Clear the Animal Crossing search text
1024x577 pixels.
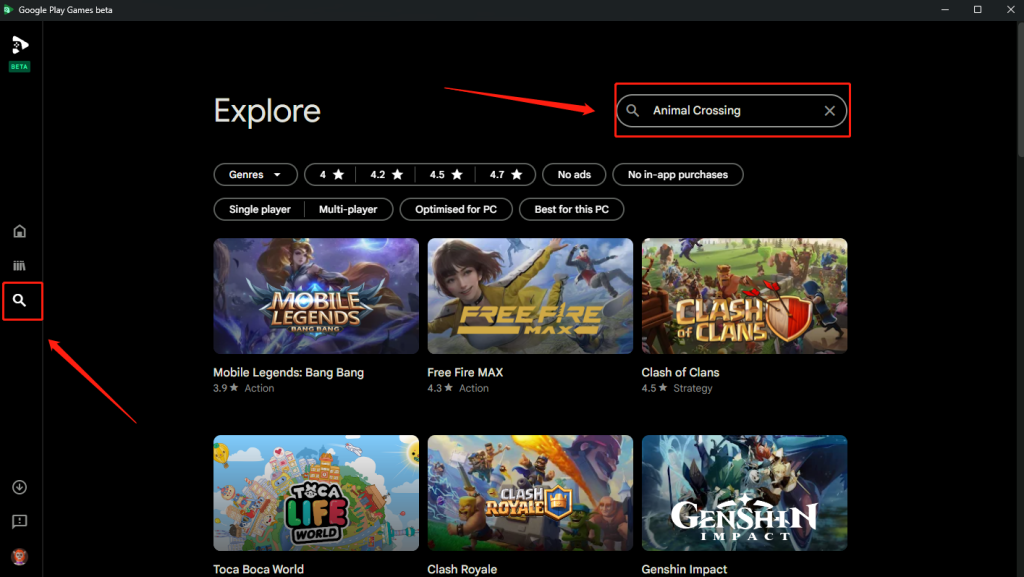pos(829,111)
